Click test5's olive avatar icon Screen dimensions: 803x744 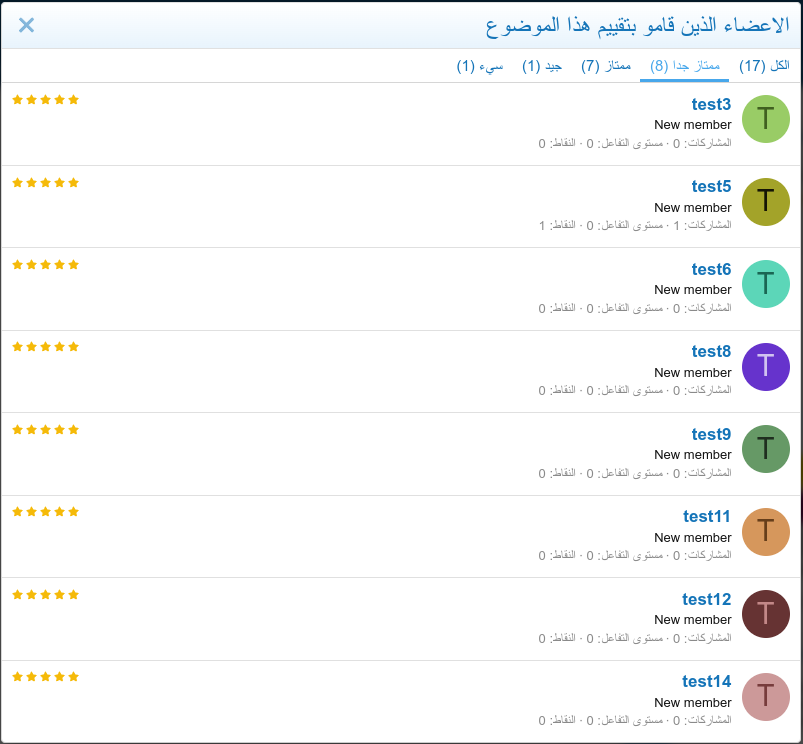click(765, 201)
